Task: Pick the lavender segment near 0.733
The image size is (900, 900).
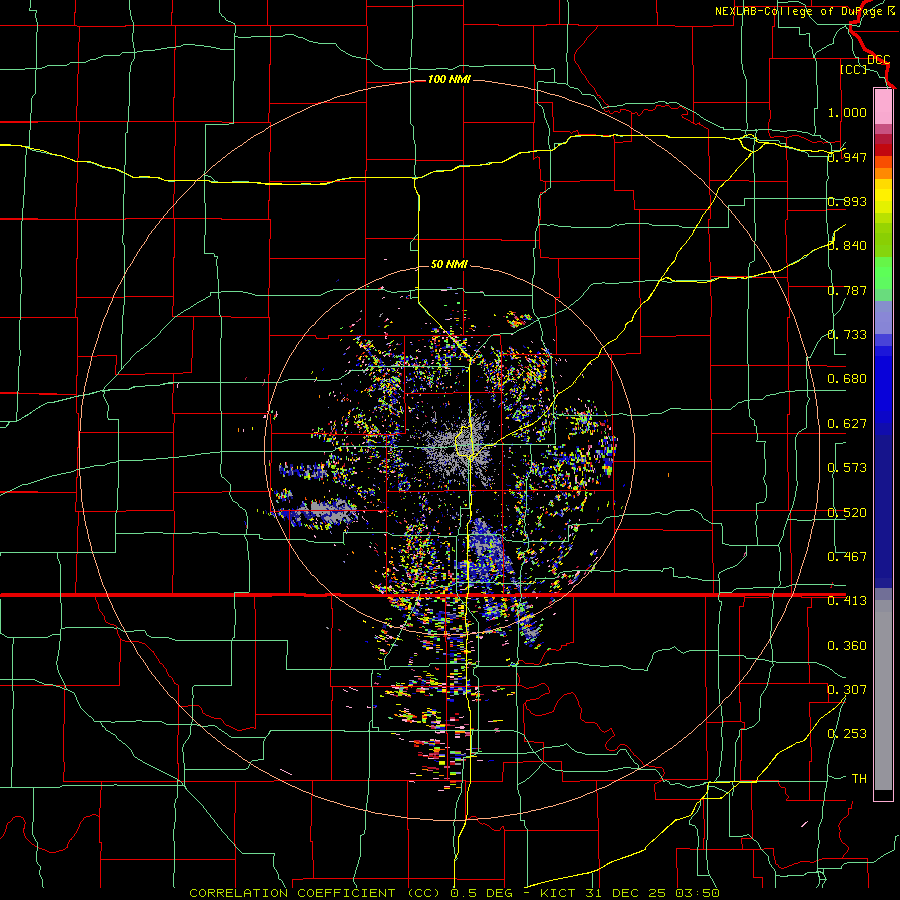Action: pyautogui.click(x=883, y=317)
